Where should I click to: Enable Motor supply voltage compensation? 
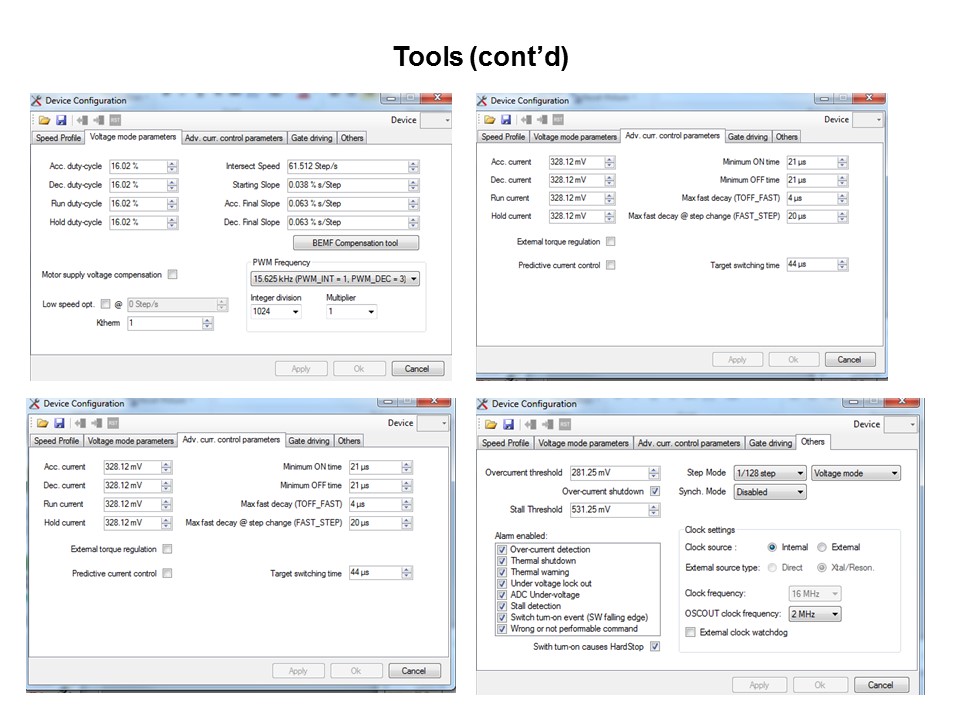(173, 273)
